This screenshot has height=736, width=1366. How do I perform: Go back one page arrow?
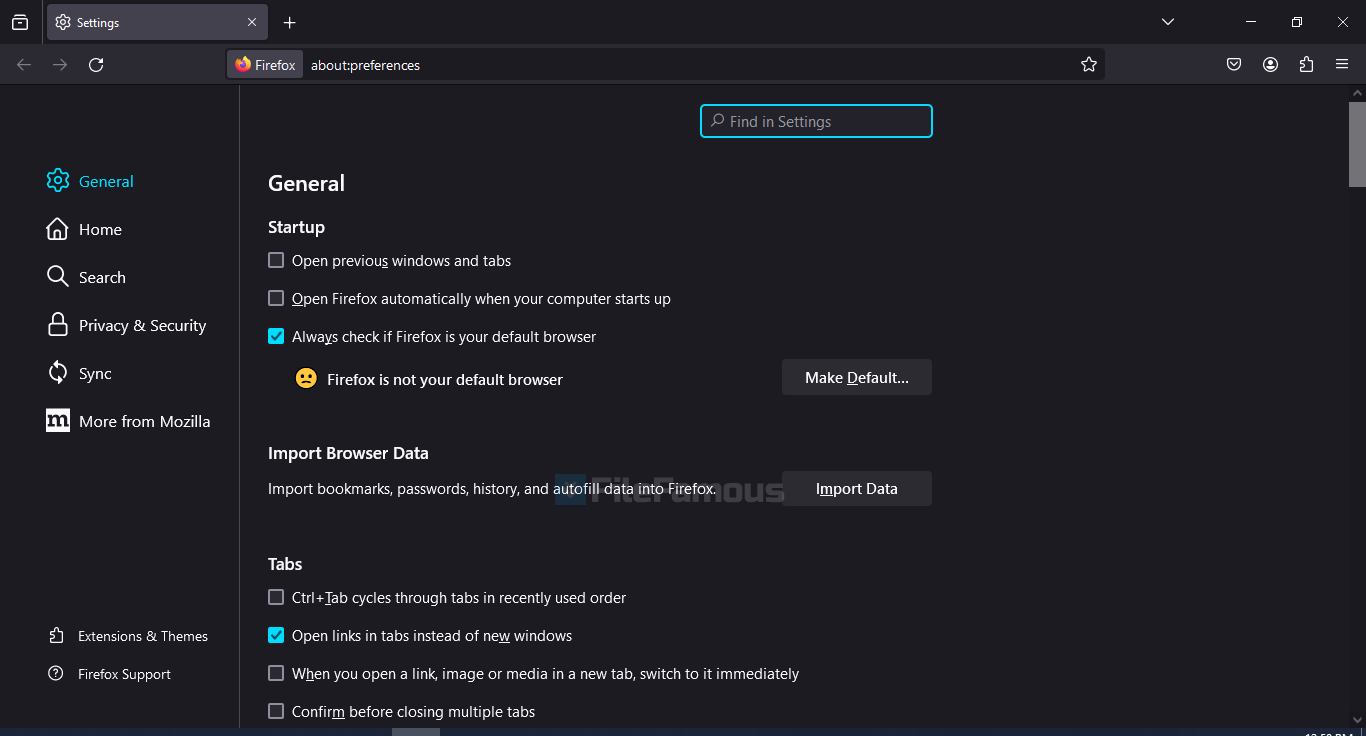(24, 65)
